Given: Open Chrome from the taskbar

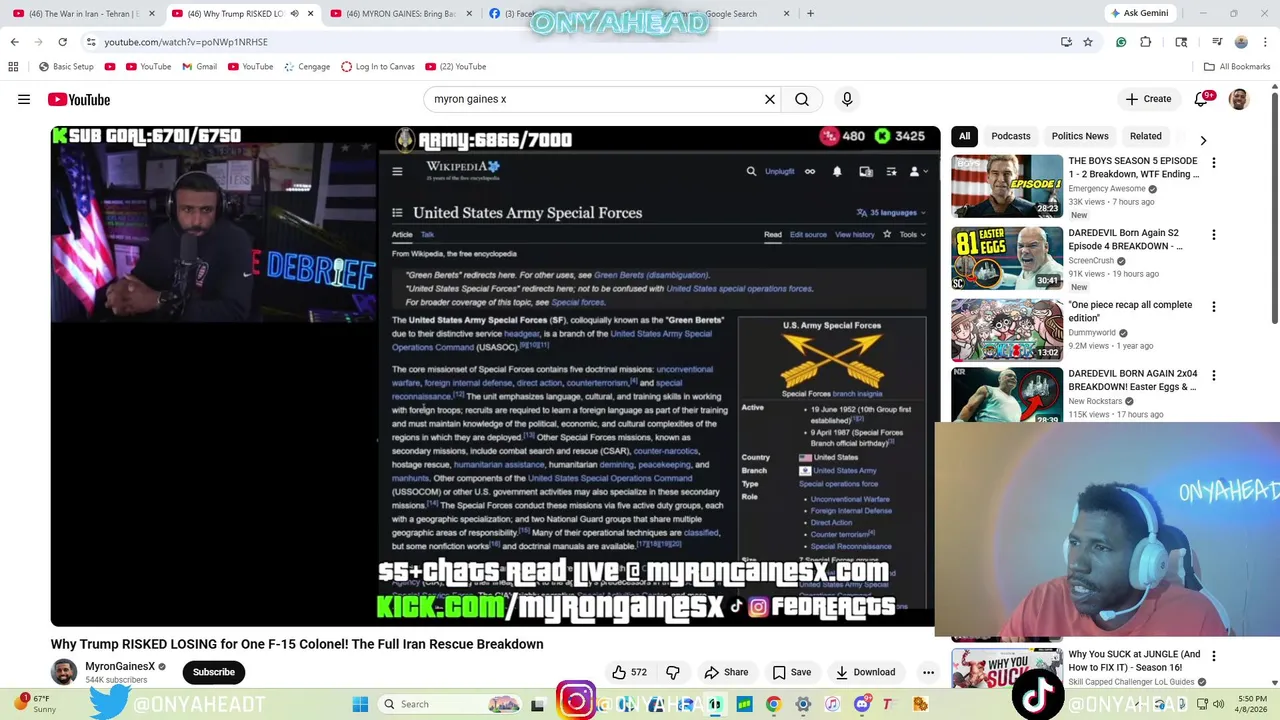Looking at the screenshot, I should 773,704.
